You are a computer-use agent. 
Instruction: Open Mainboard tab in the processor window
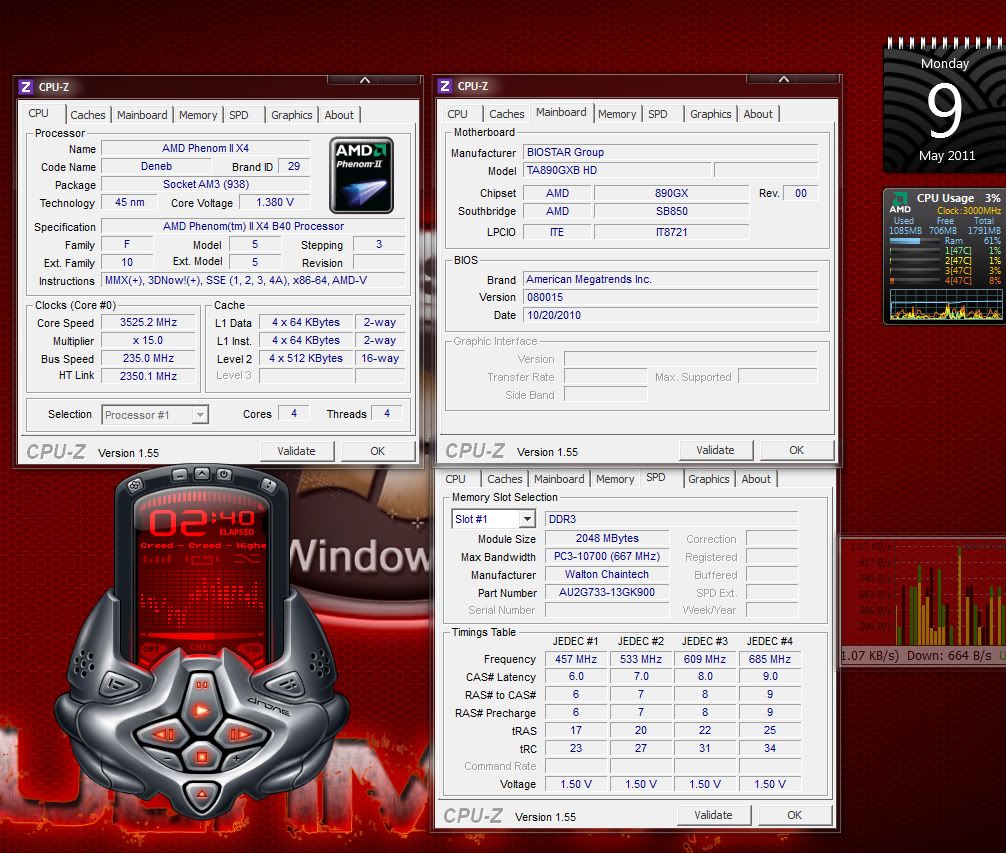142,115
